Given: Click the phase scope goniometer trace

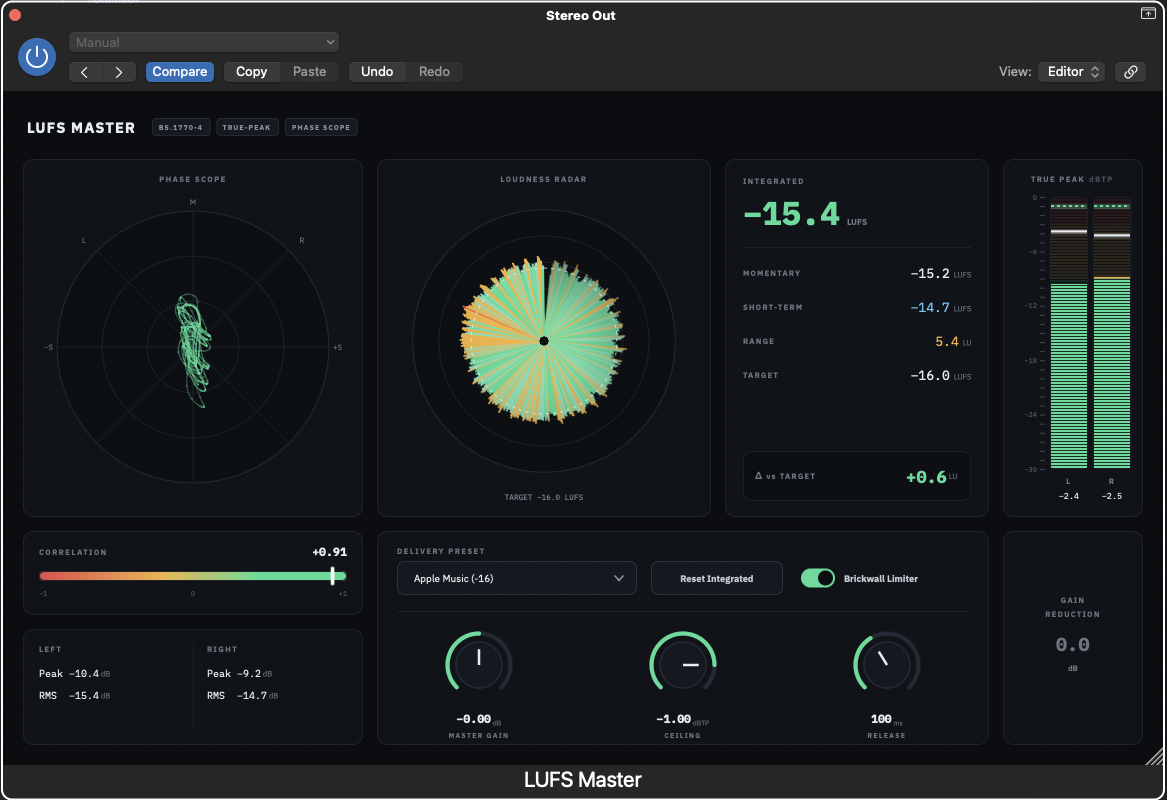Looking at the screenshot, I should coord(194,350).
